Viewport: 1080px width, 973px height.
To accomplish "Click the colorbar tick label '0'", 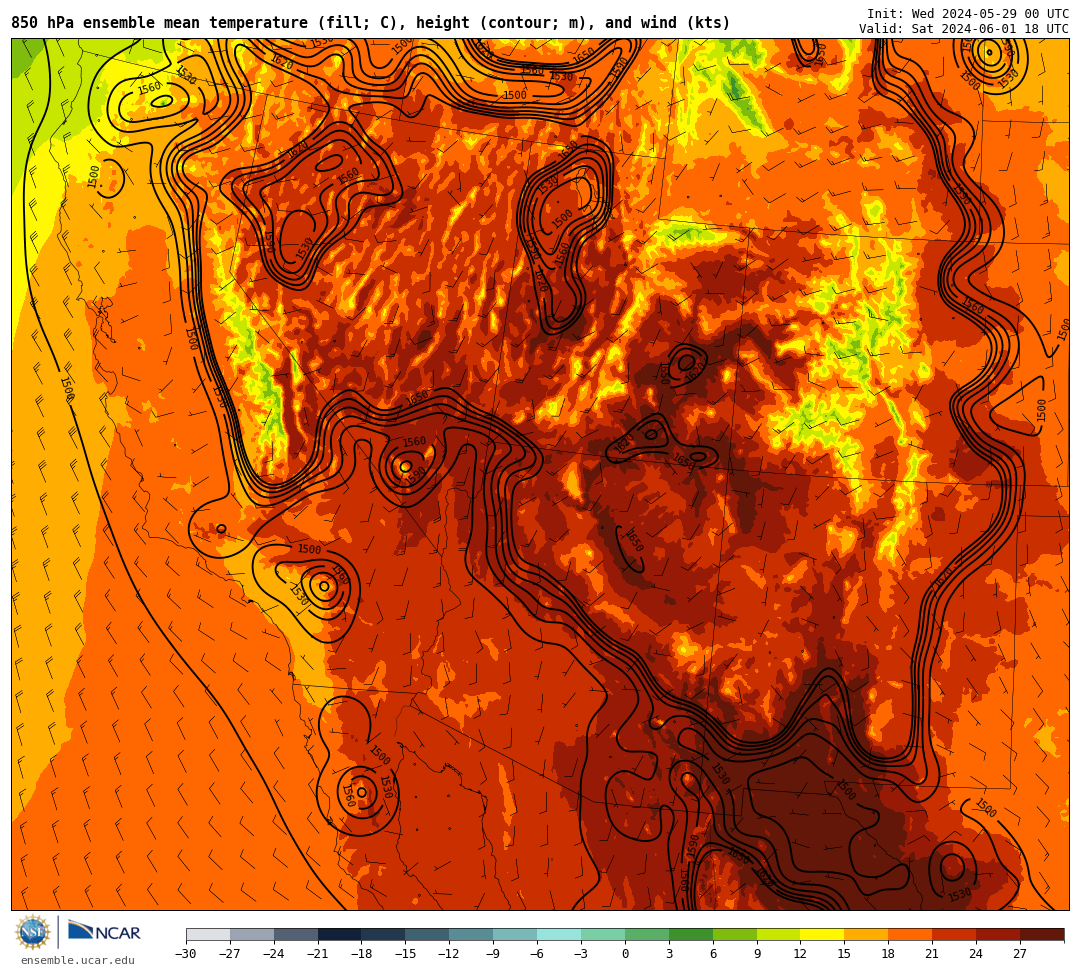I will [x=625, y=954].
